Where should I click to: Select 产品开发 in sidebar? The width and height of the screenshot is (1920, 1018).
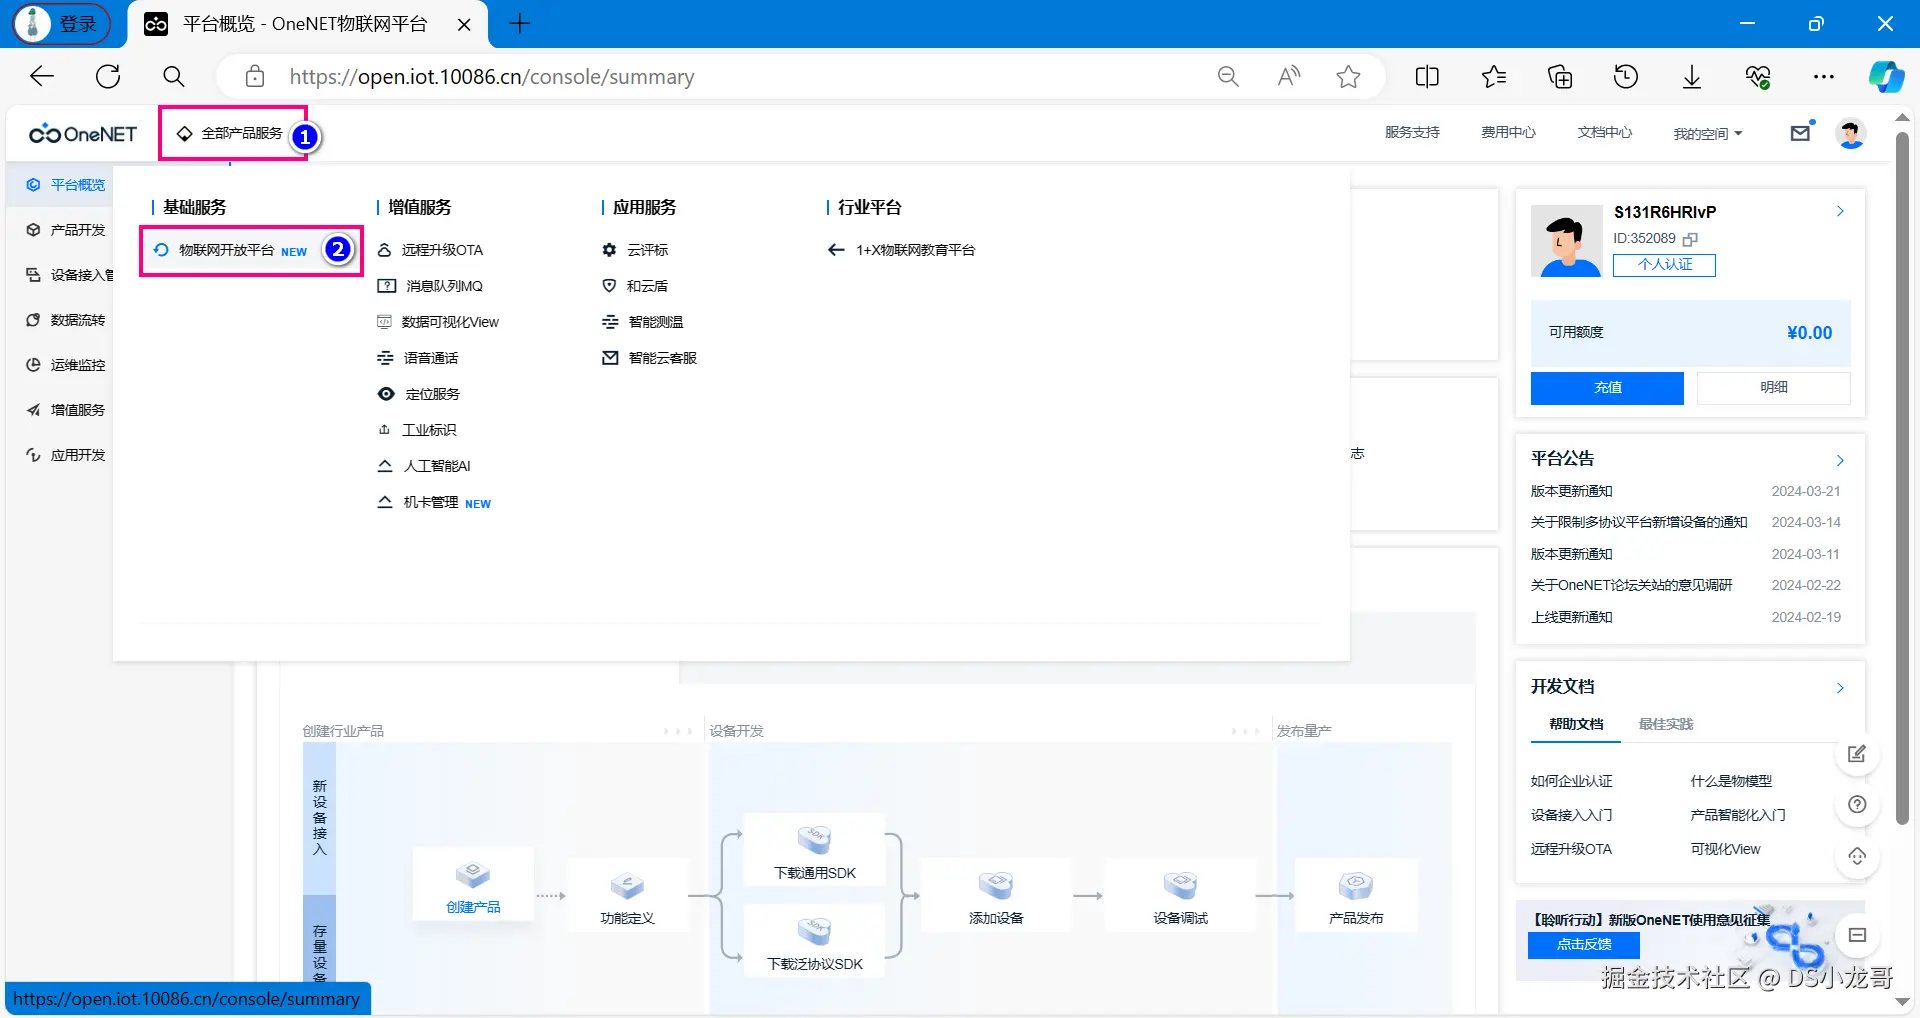tap(67, 230)
